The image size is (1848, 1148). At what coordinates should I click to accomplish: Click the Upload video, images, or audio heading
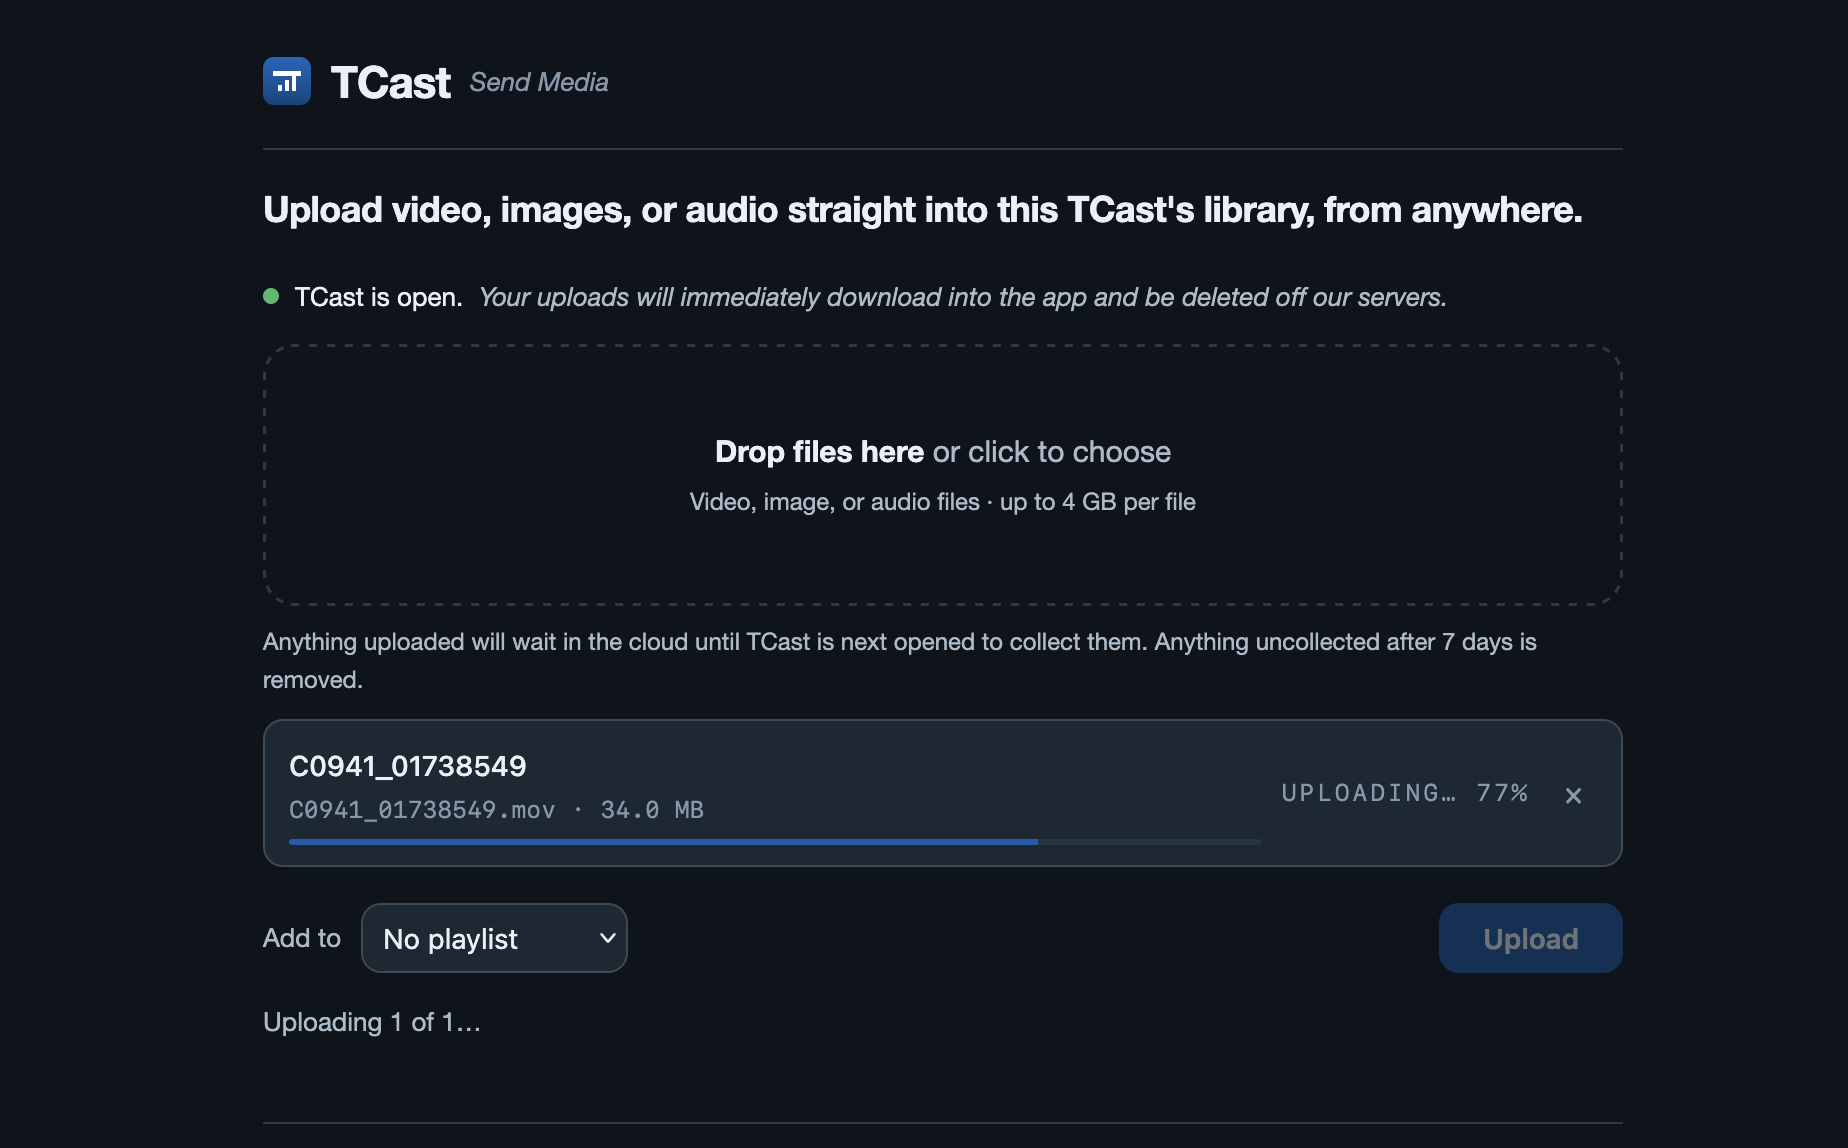[x=922, y=210]
